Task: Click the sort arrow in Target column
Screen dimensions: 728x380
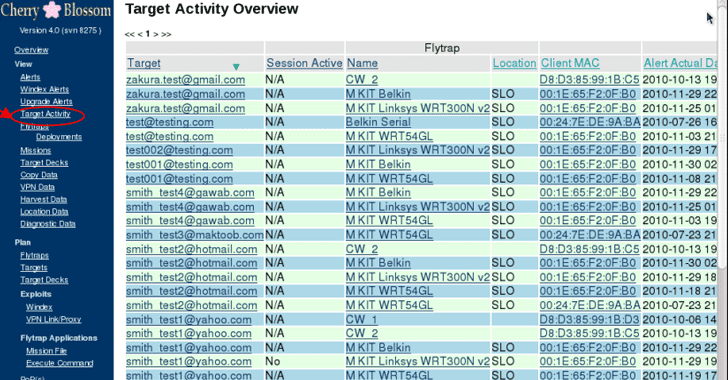Action: [x=236, y=67]
